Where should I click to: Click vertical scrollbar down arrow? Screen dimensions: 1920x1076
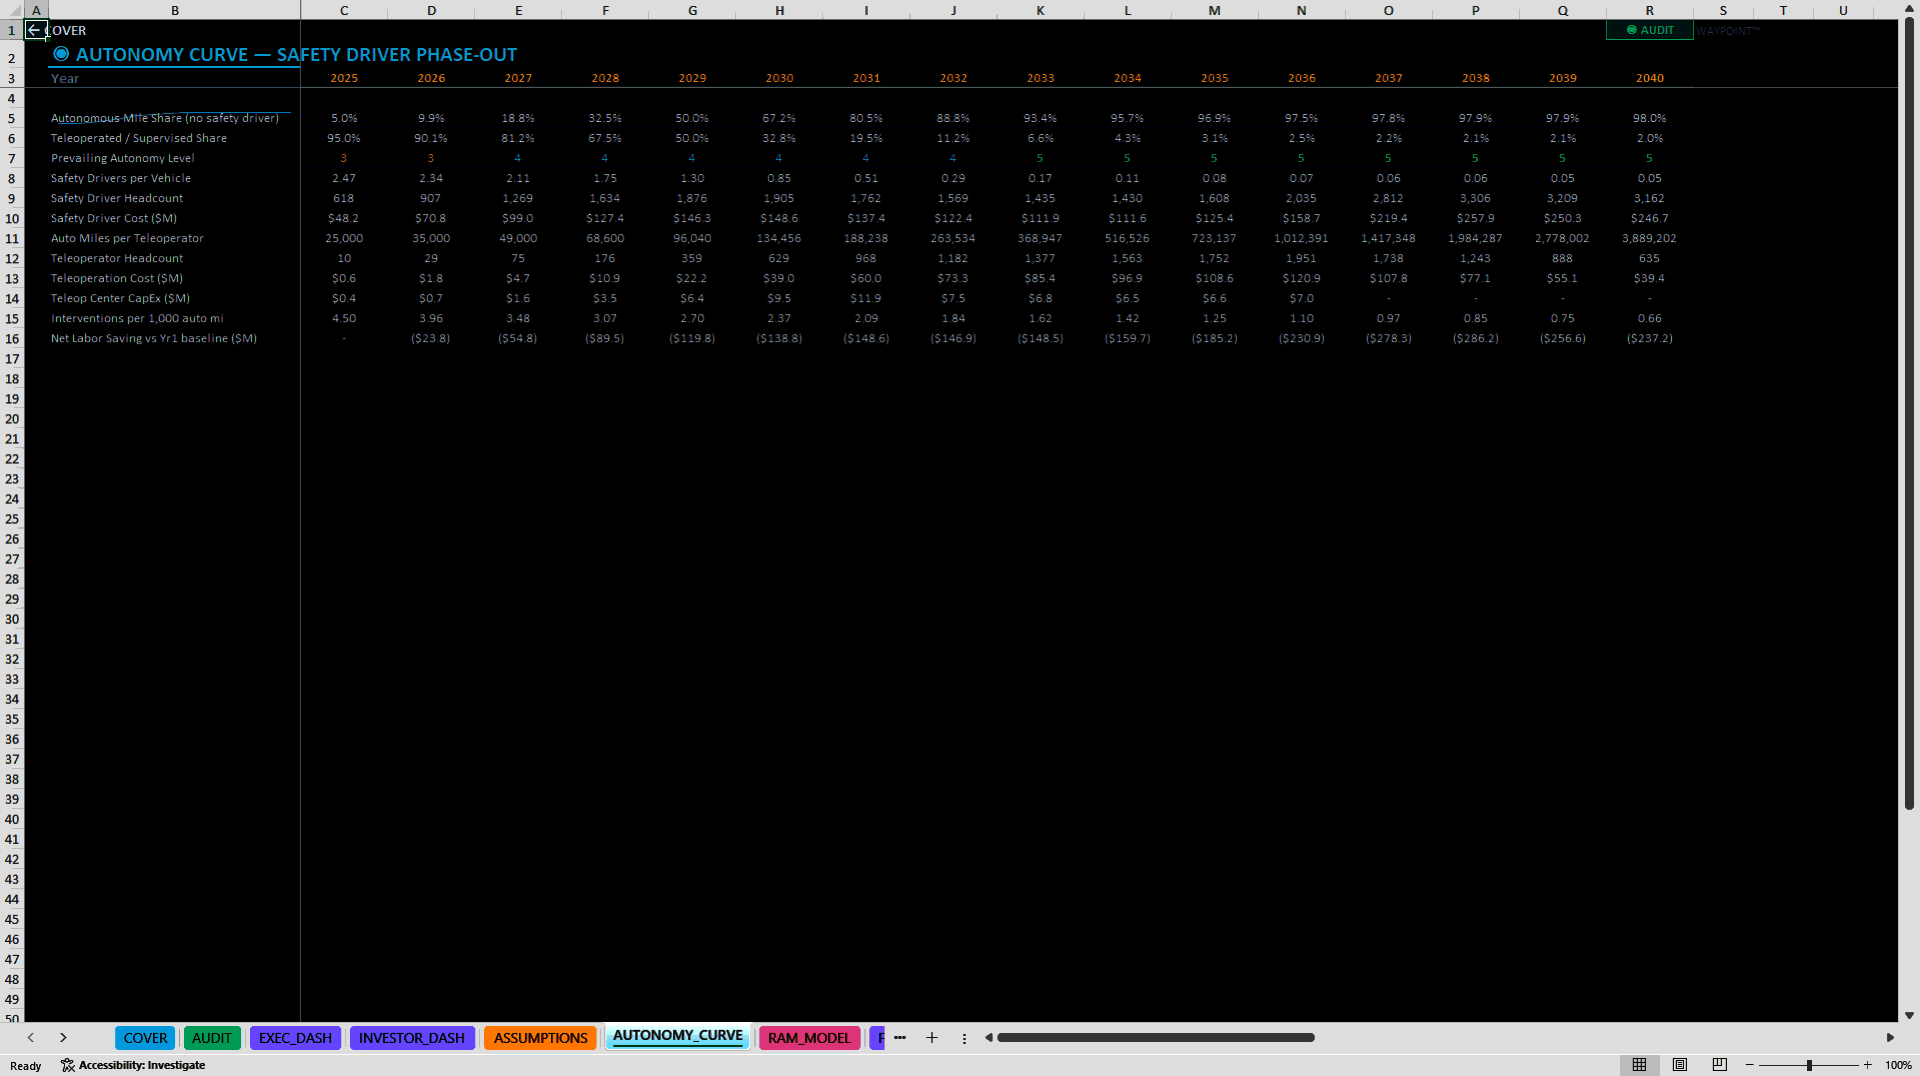click(x=1909, y=1015)
